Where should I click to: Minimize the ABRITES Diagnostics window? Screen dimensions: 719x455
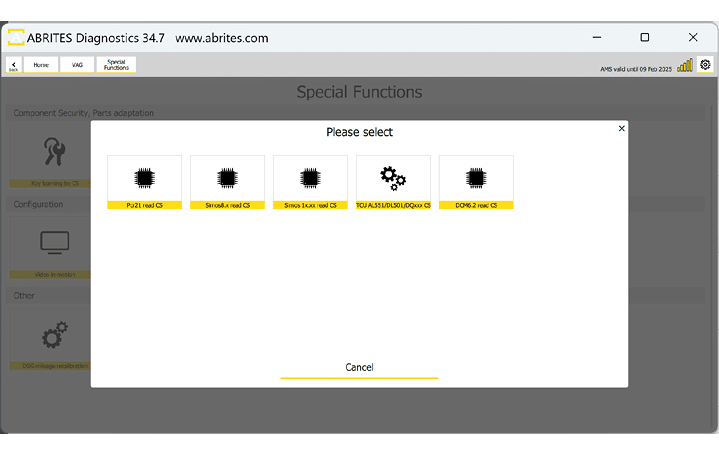(596, 38)
